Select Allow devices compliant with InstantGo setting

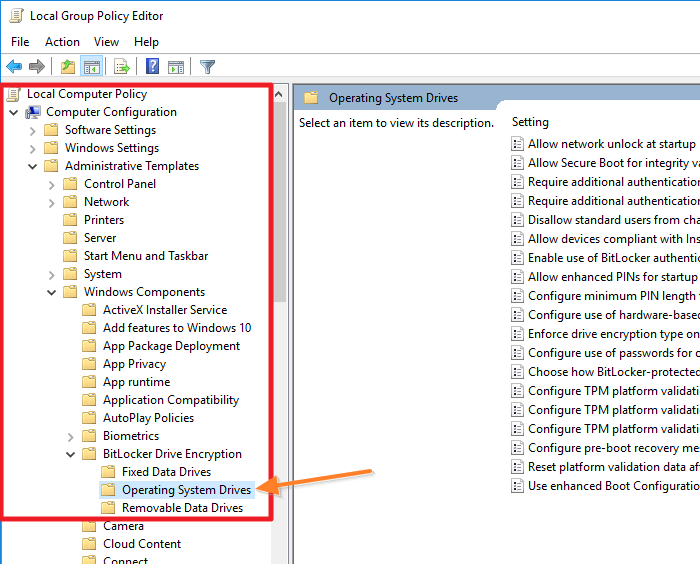pyautogui.click(x=613, y=239)
